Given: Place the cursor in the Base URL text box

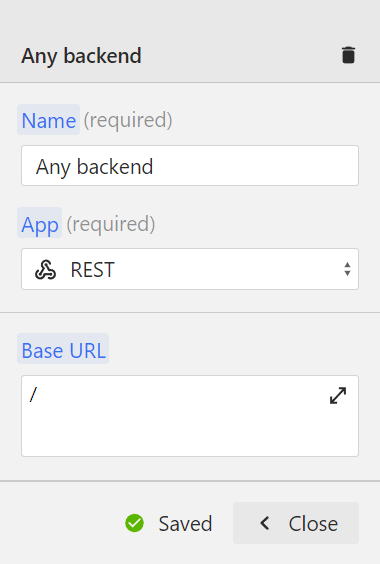Looking at the screenshot, I should (190, 416).
